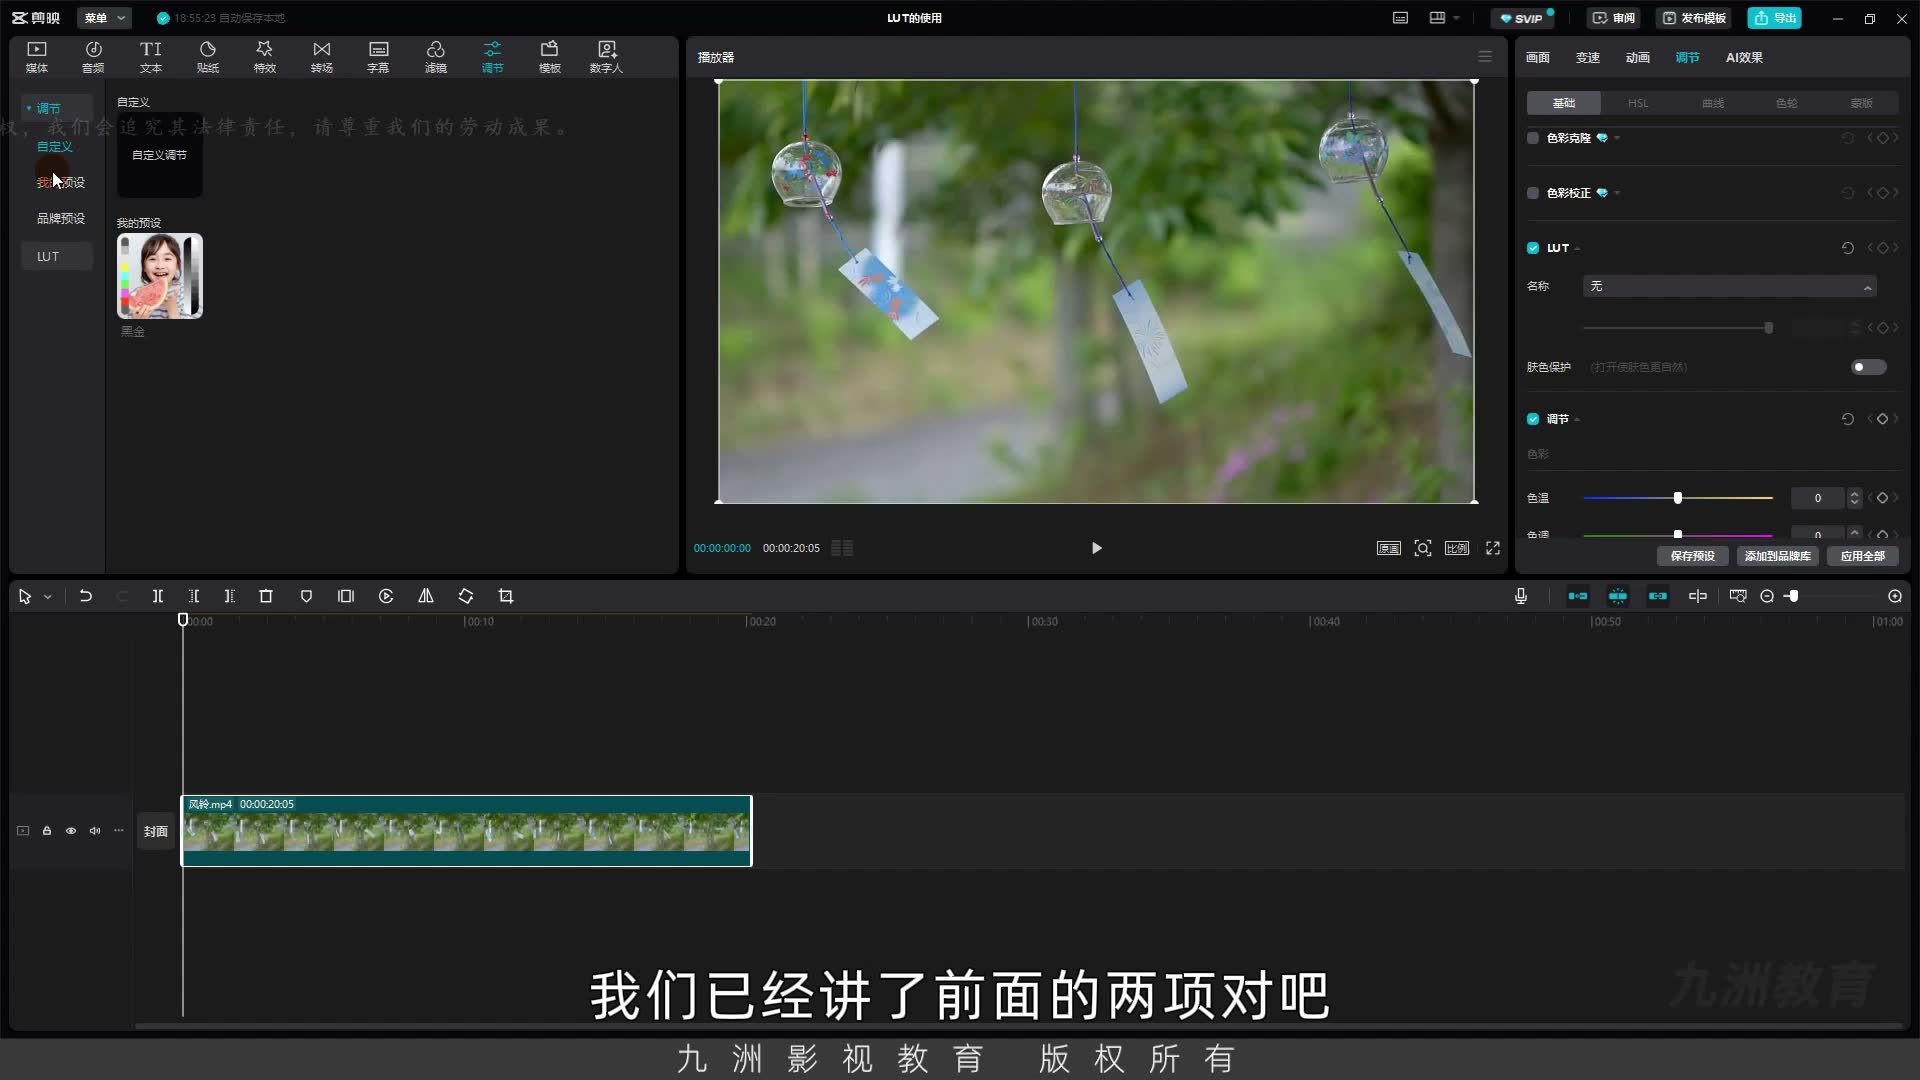Reset the LUT section with its undo icon
The width and height of the screenshot is (1920, 1080).
coord(1848,248)
